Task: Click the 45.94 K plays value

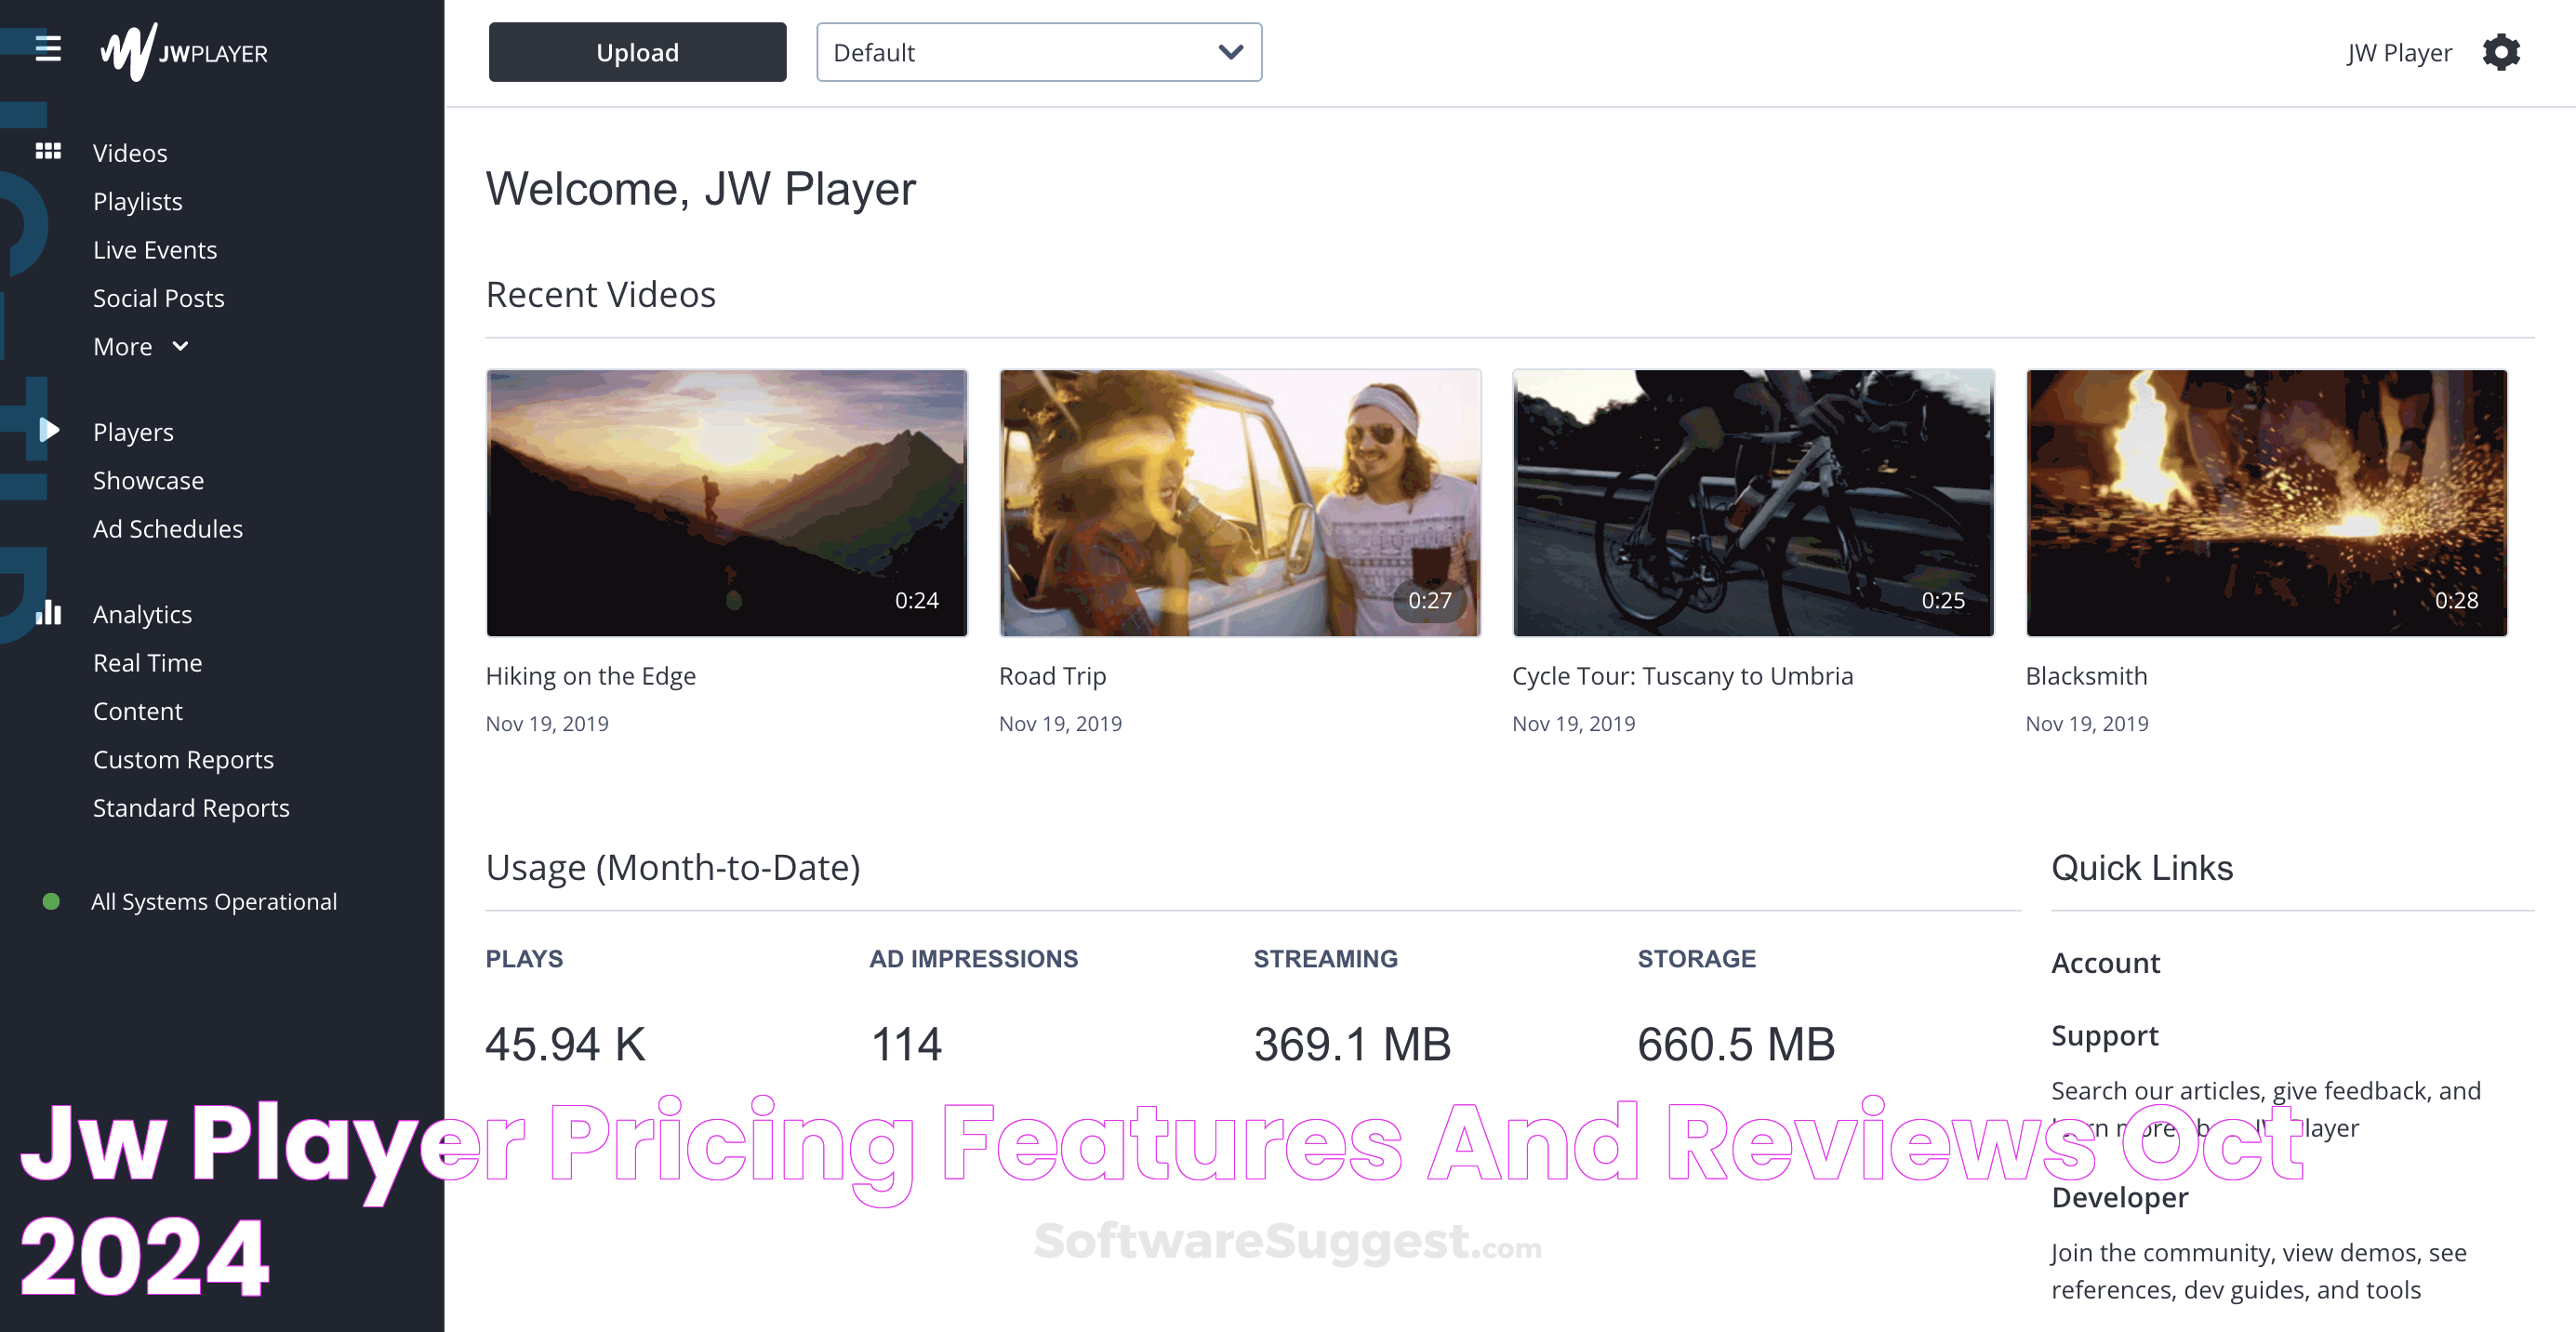Action: [566, 1045]
